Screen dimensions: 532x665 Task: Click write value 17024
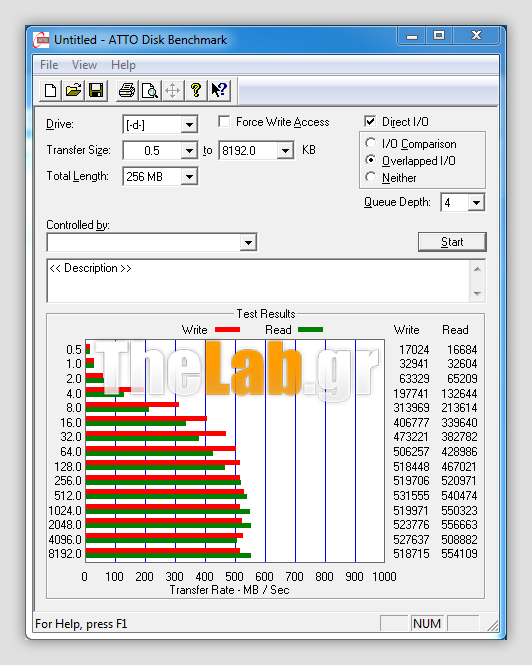(x=414, y=350)
